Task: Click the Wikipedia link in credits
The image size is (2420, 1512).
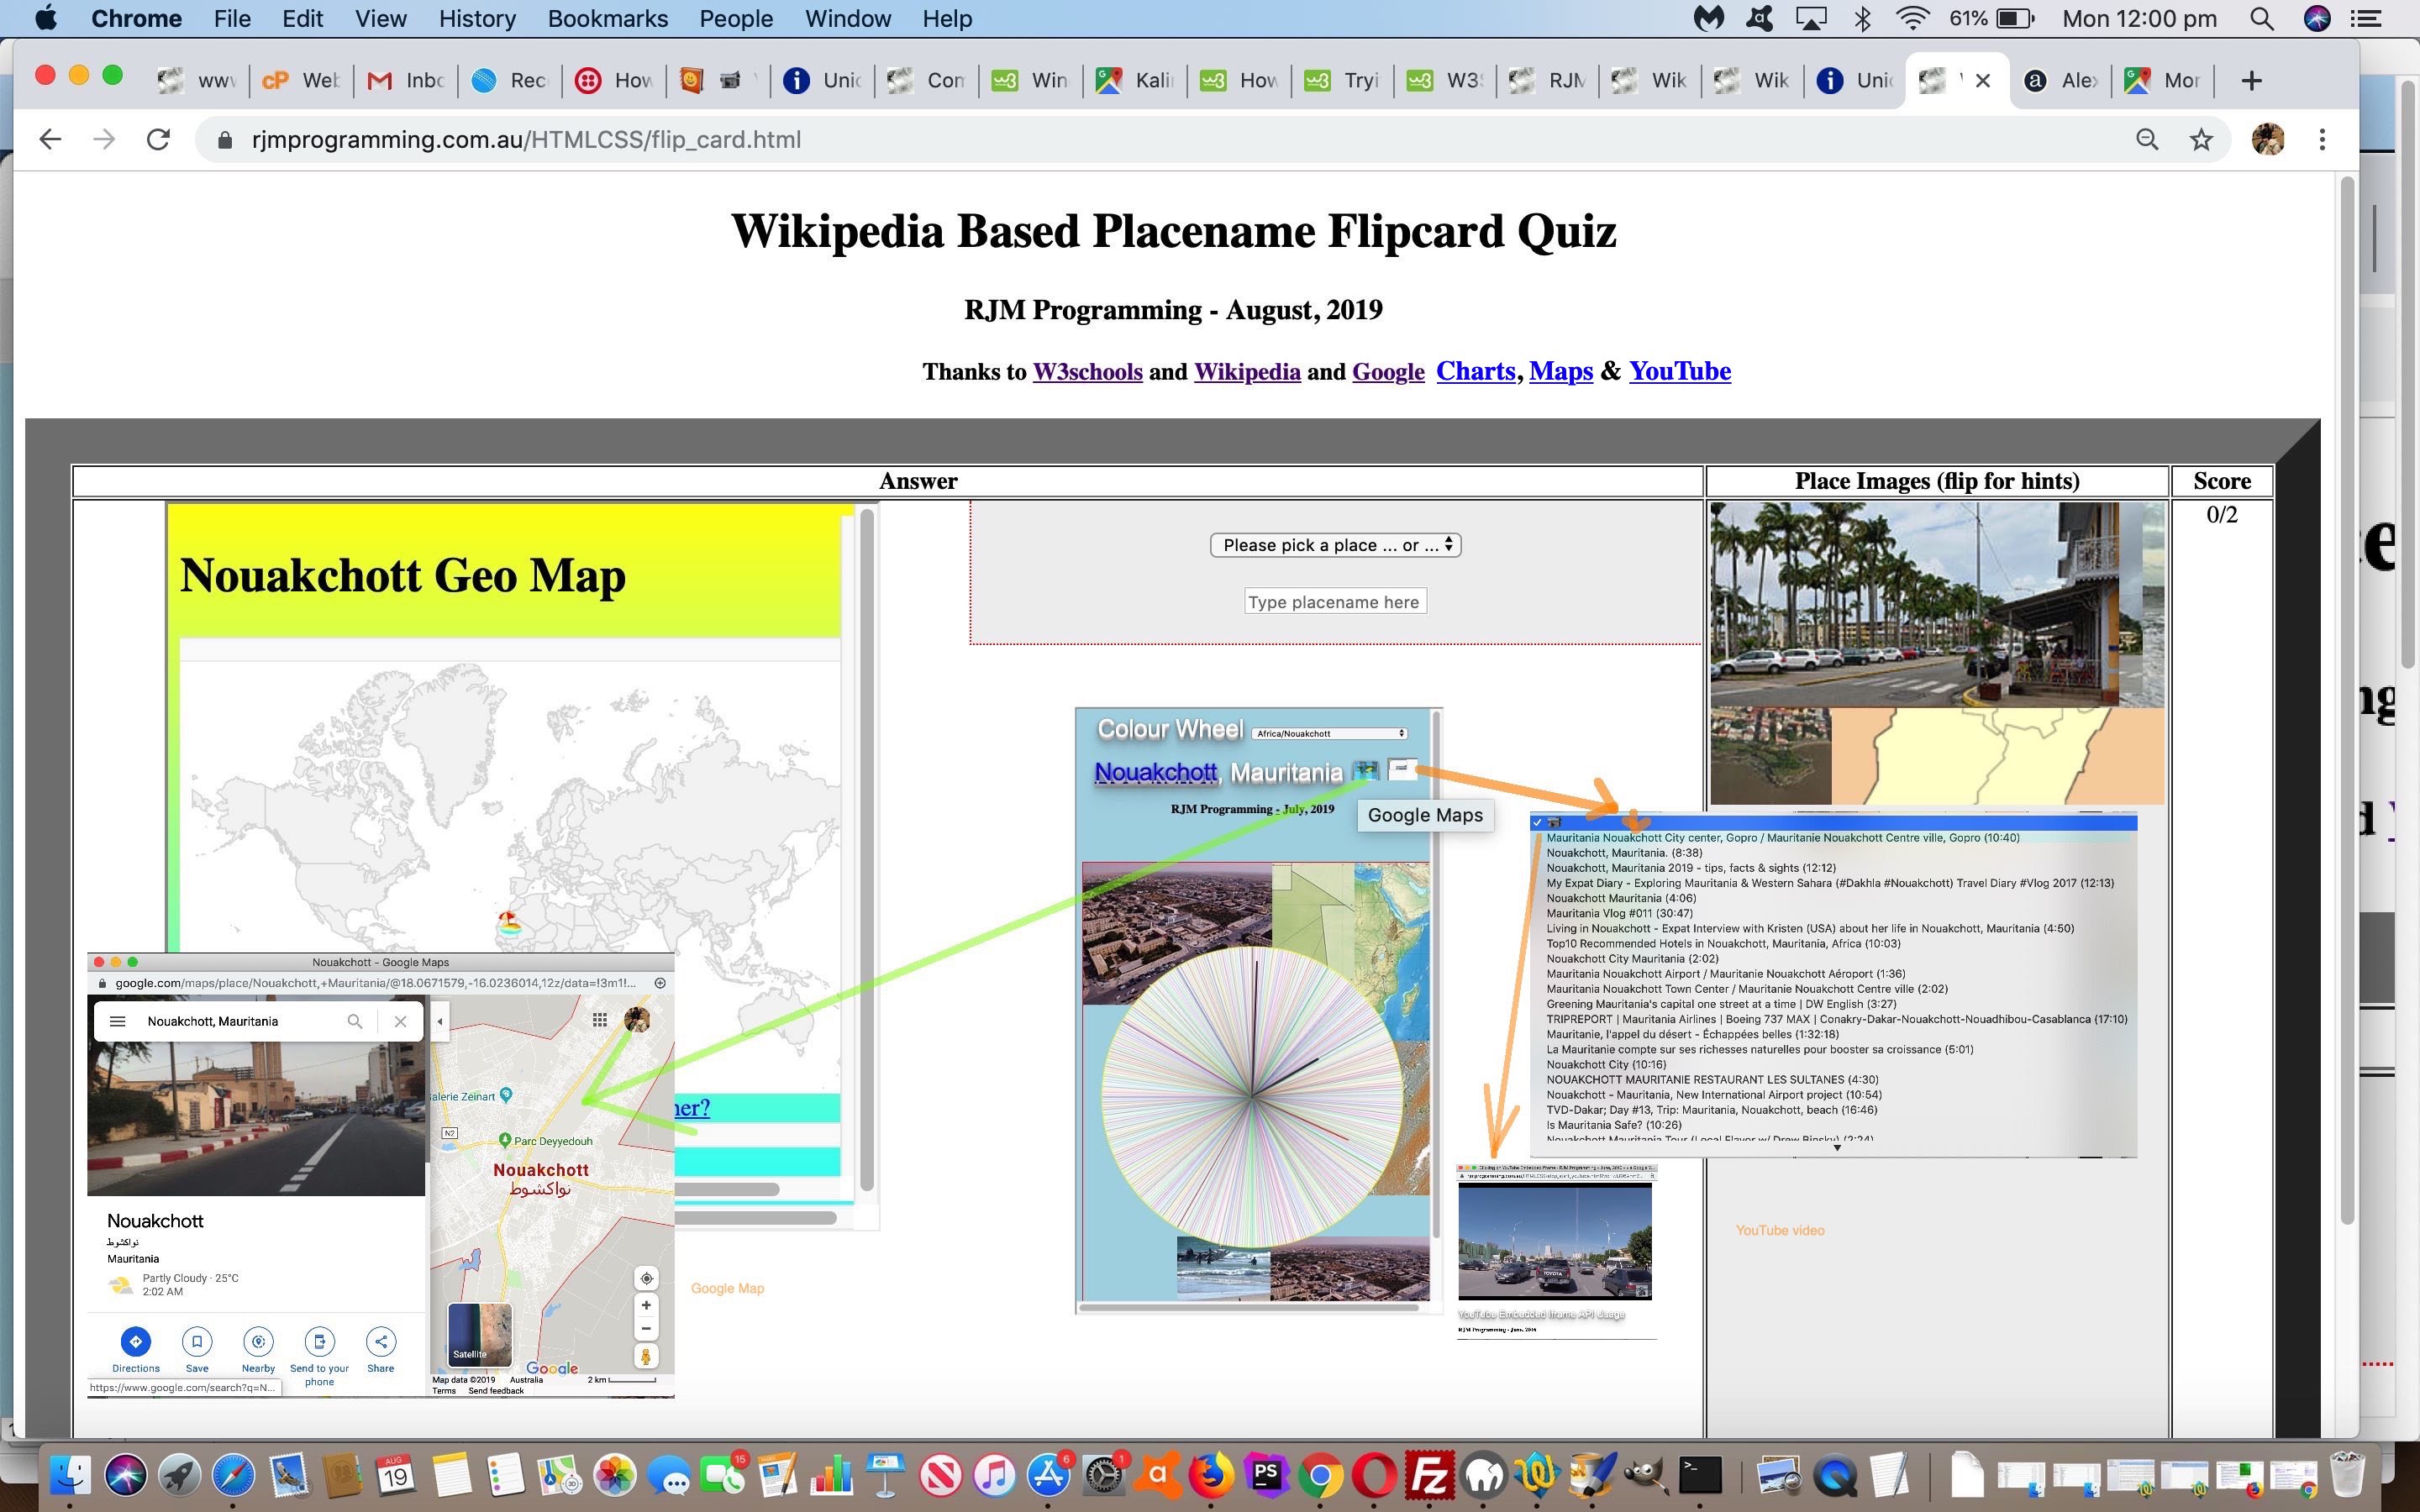Action: coord(1246,371)
